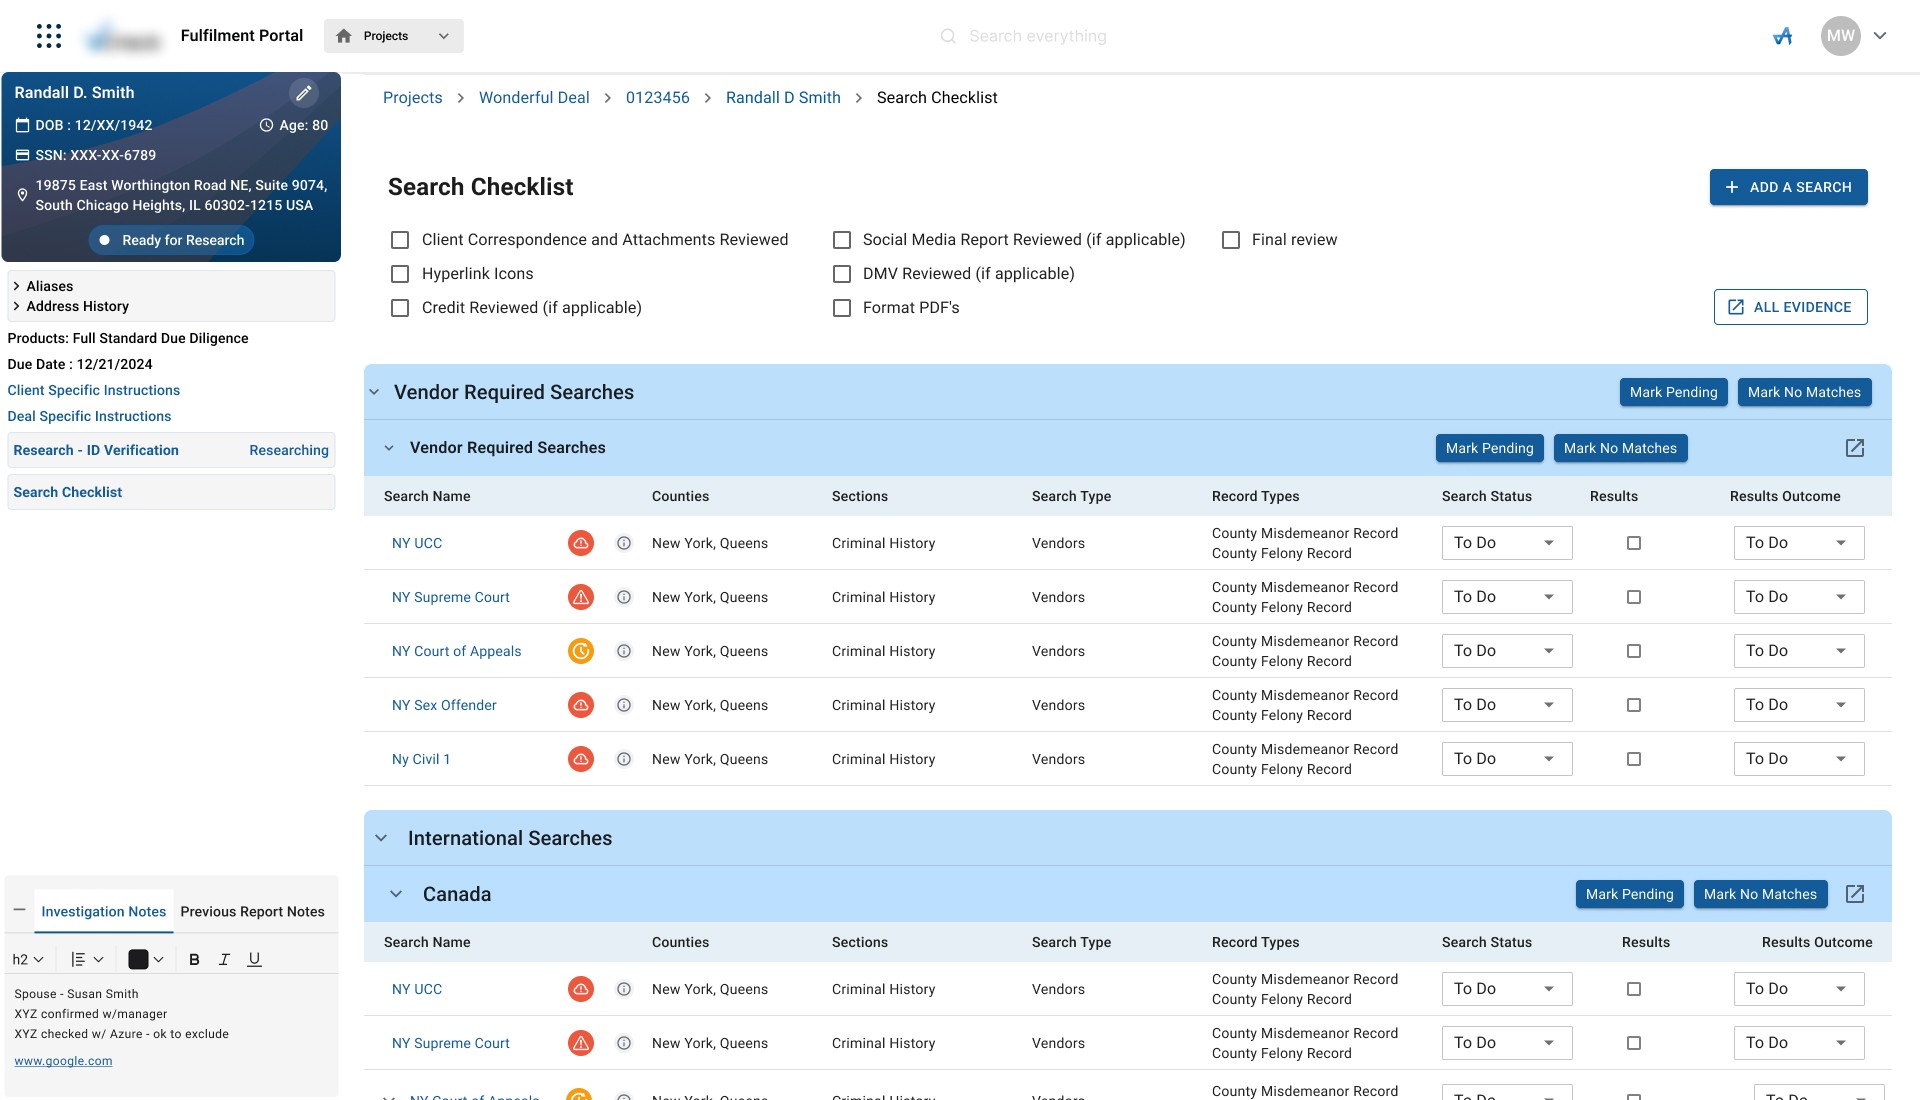Click the Search everything field
Screen dimensions: 1920x1100
click(1037, 36)
